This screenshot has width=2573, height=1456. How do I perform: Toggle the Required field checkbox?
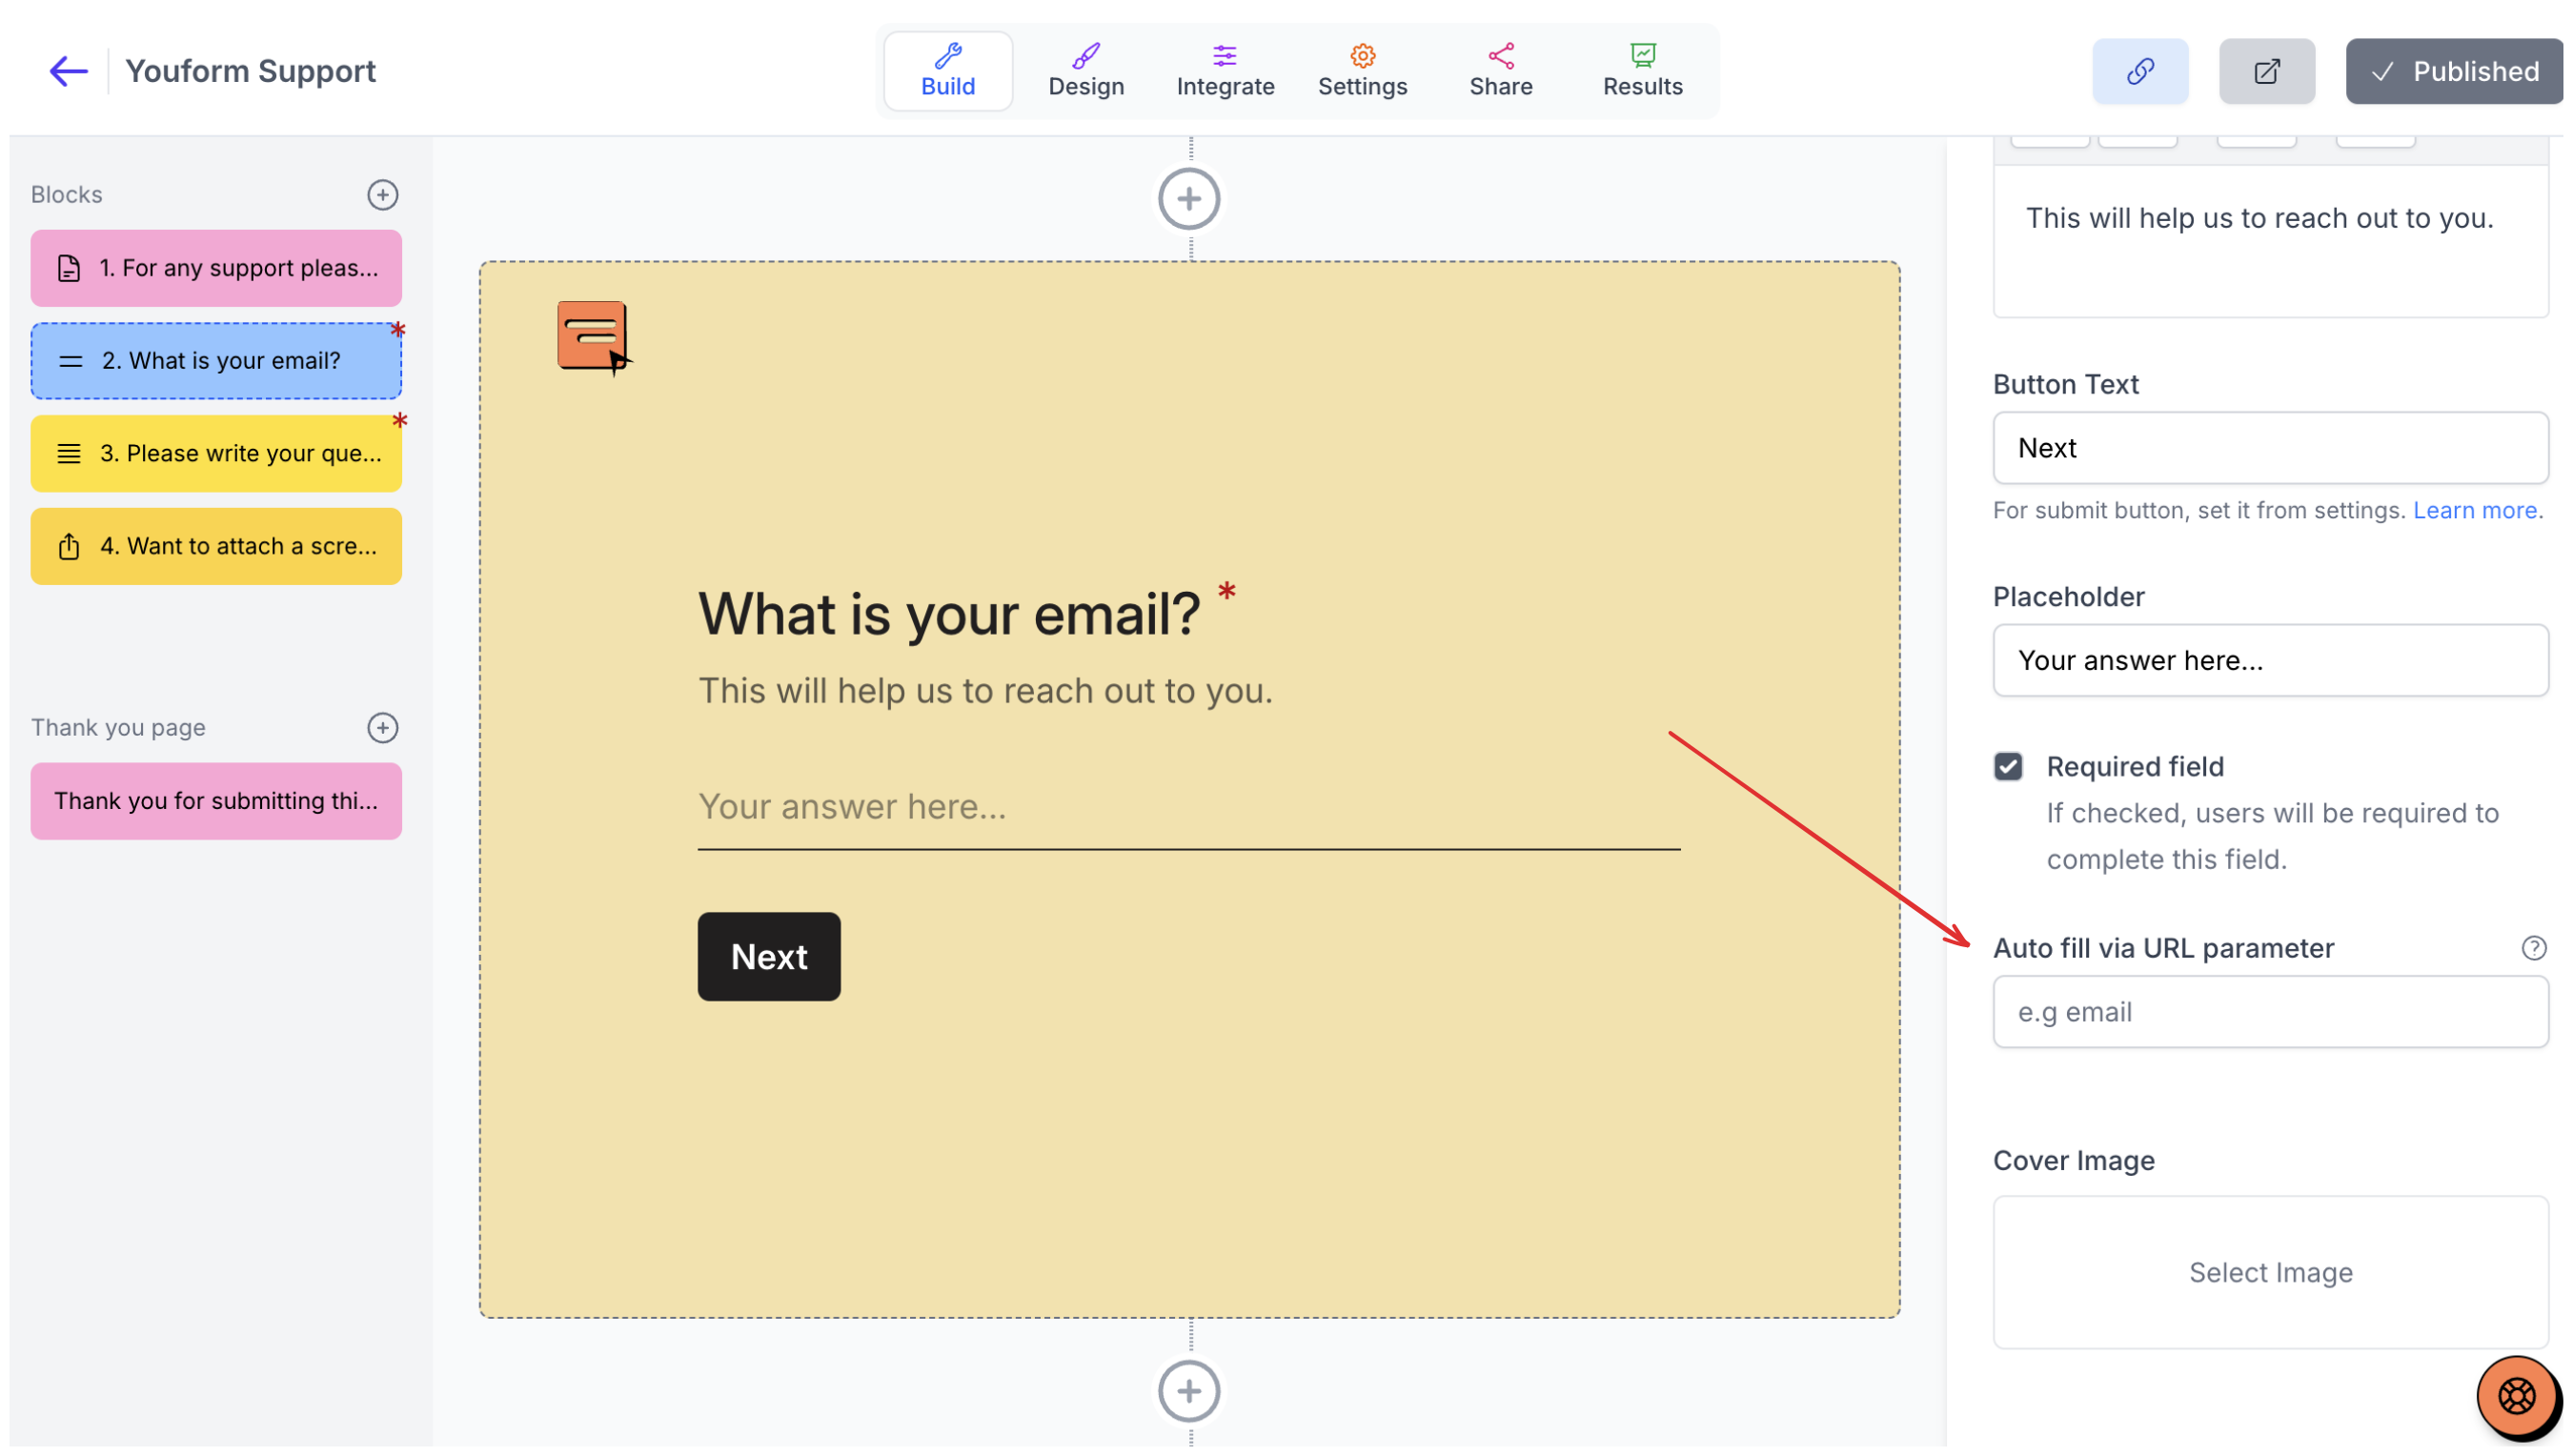[x=2007, y=767]
